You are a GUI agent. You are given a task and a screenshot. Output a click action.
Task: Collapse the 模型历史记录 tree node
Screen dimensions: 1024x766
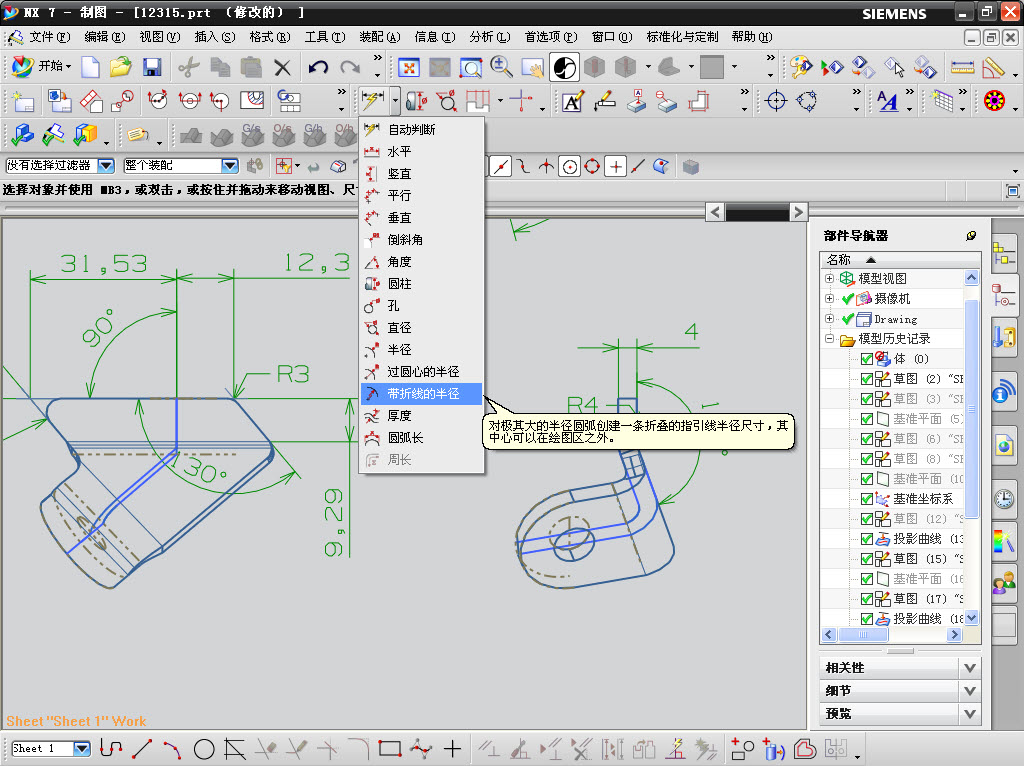pos(829,339)
